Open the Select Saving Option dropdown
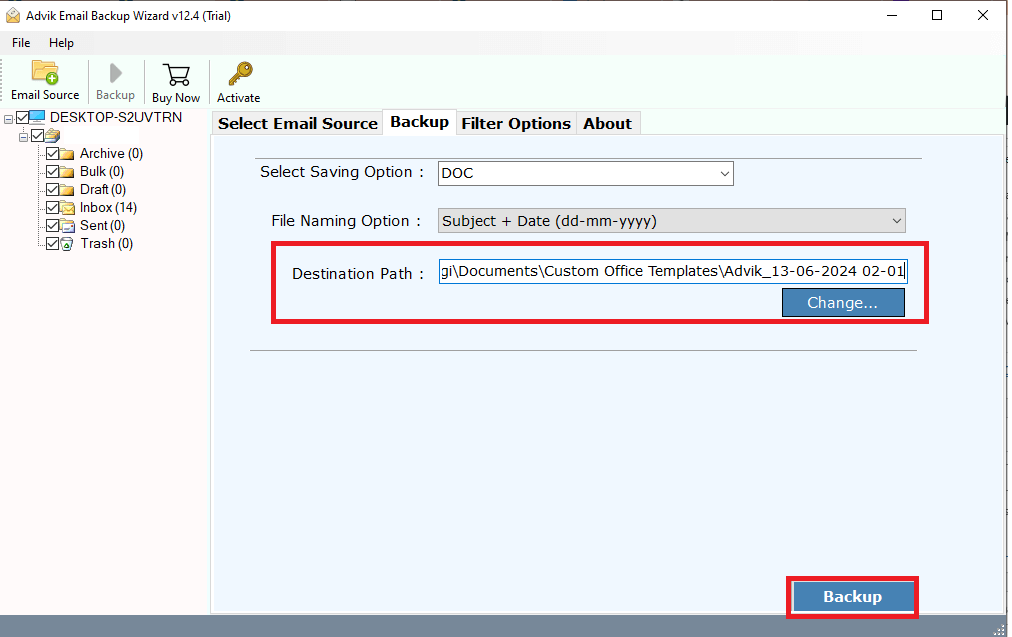Image resolution: width=1012 pixels, height=637 pixels. [585, 173]
